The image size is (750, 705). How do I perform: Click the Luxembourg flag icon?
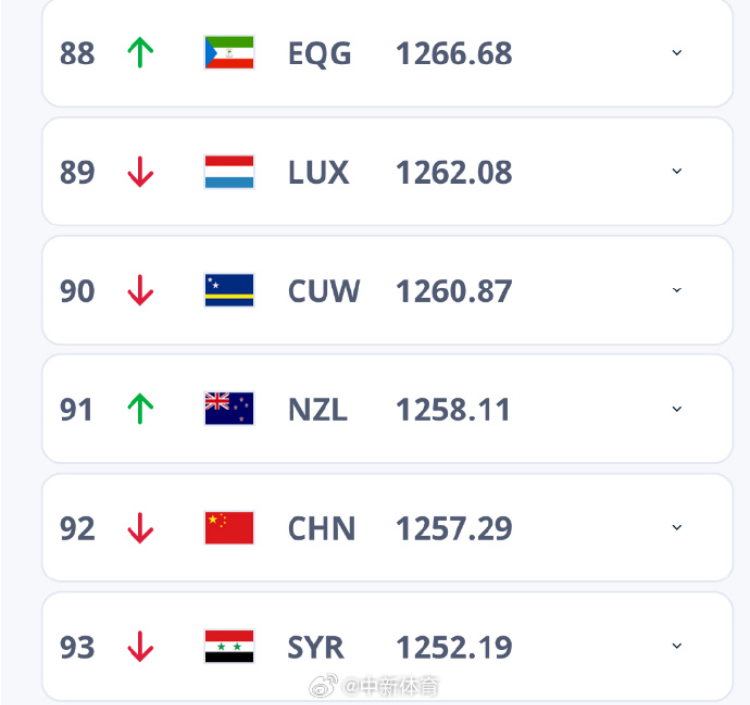[229, 172]
